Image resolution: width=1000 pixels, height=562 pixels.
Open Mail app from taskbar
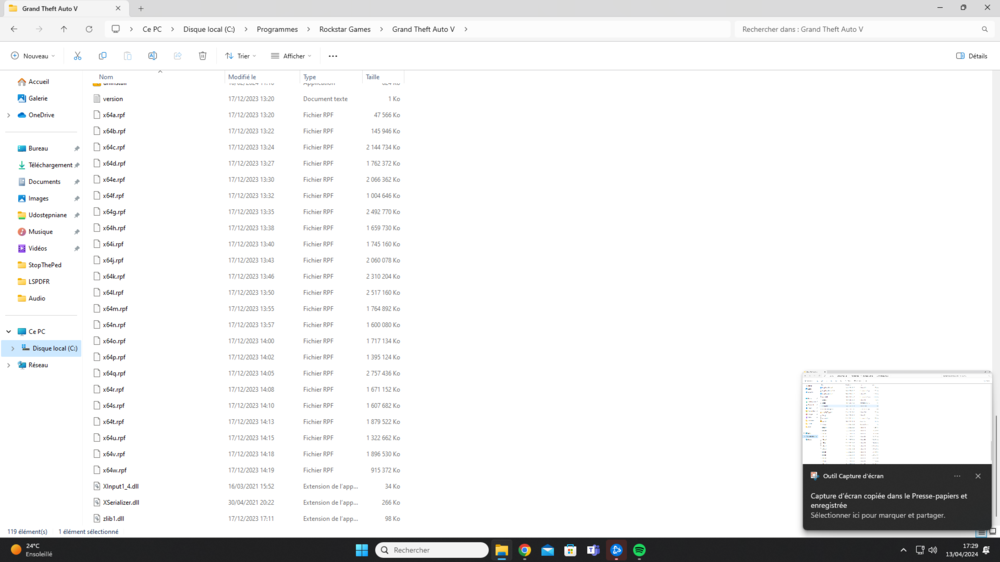click(548, 550)
